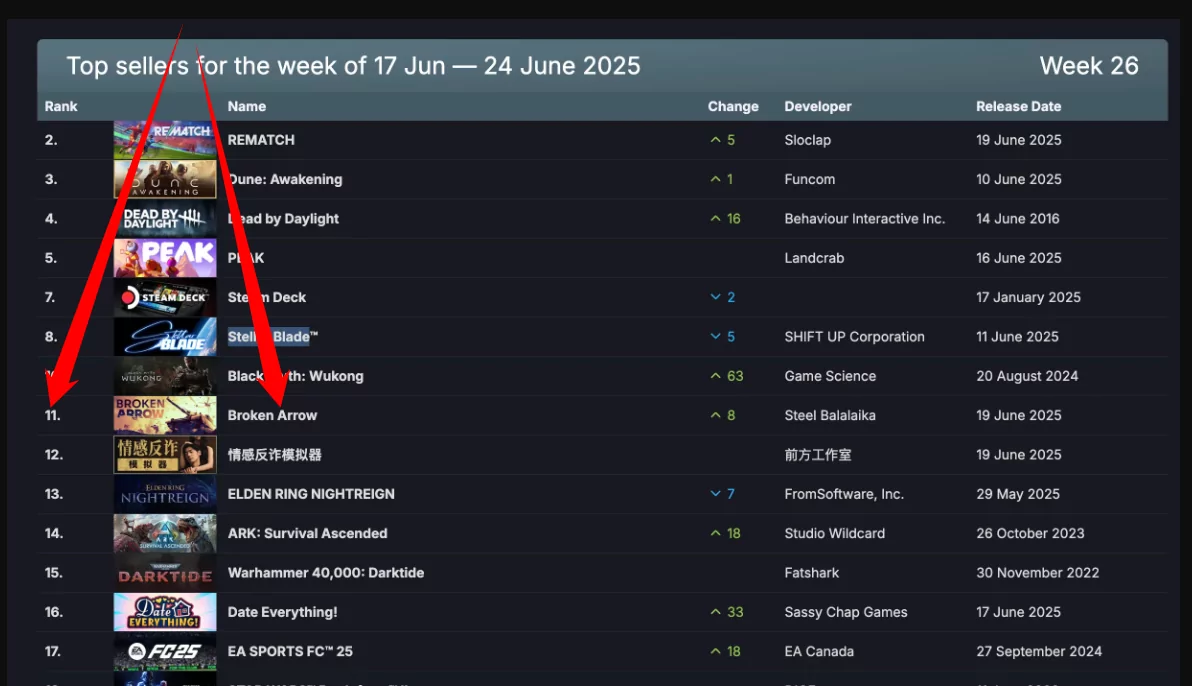
Task: Click the REMATCH game title
Action: [x=261, y=140]
